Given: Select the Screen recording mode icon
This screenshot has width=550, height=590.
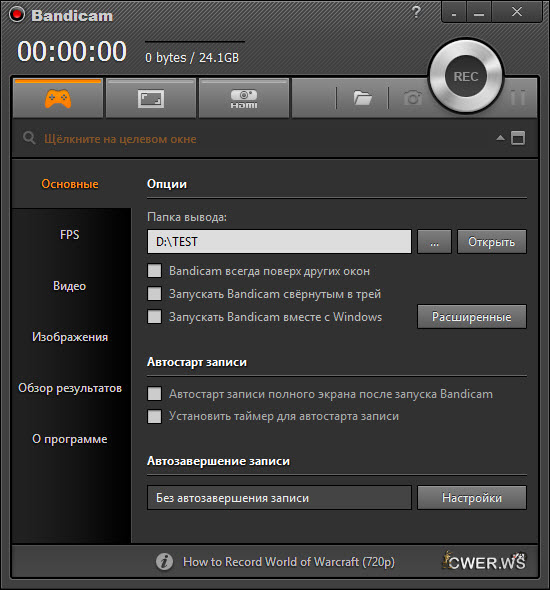Looking at the screenshot, I should tap(150, 99).
